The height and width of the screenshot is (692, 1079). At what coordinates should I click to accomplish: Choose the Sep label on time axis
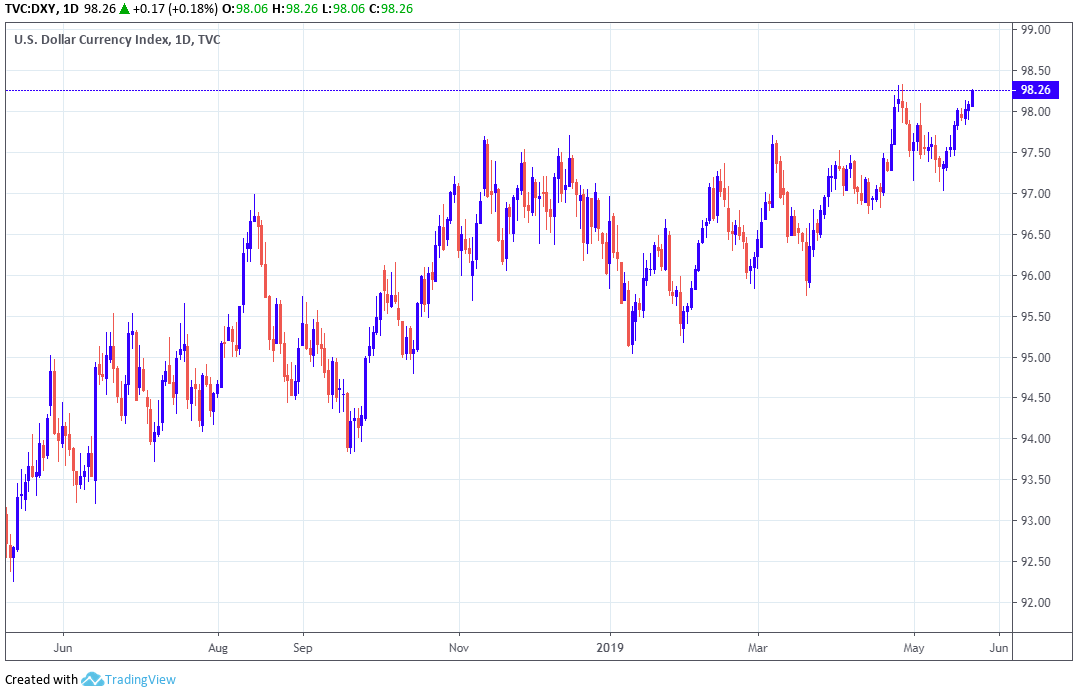pyautogui.click(x=303, y=647)
